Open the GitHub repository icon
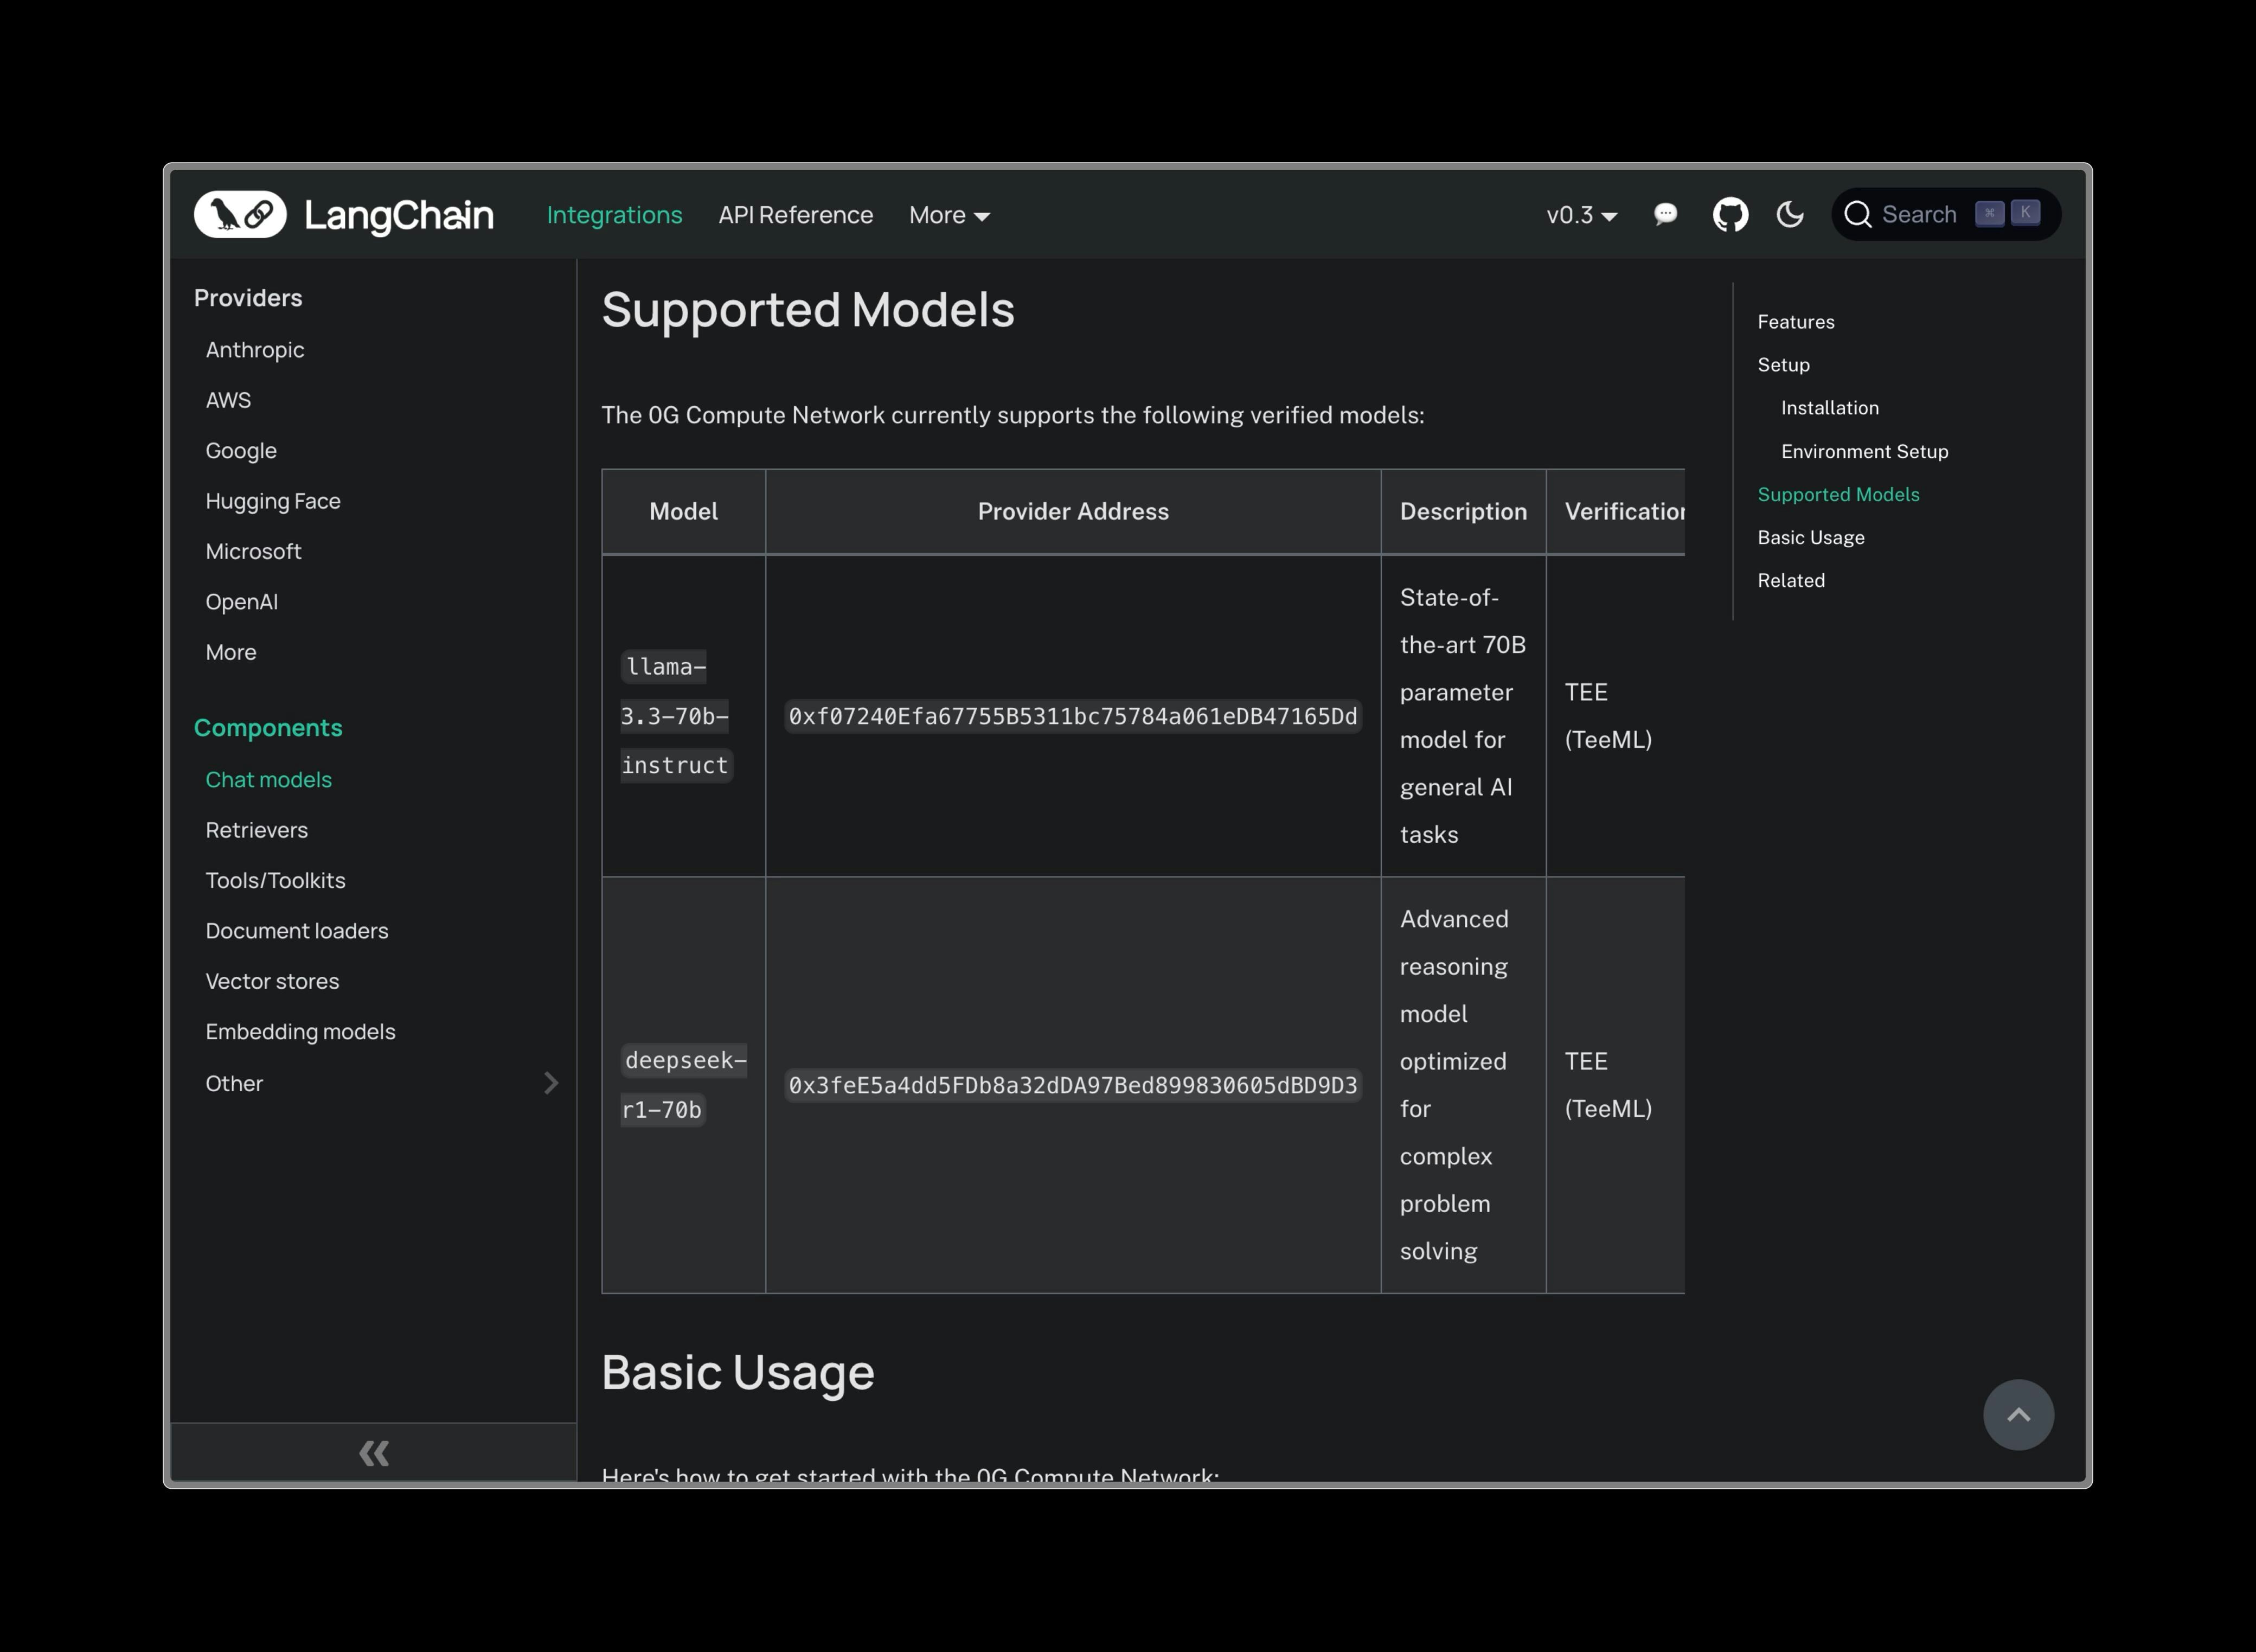2256x1652 pixels. click(x=1730, y=214)
